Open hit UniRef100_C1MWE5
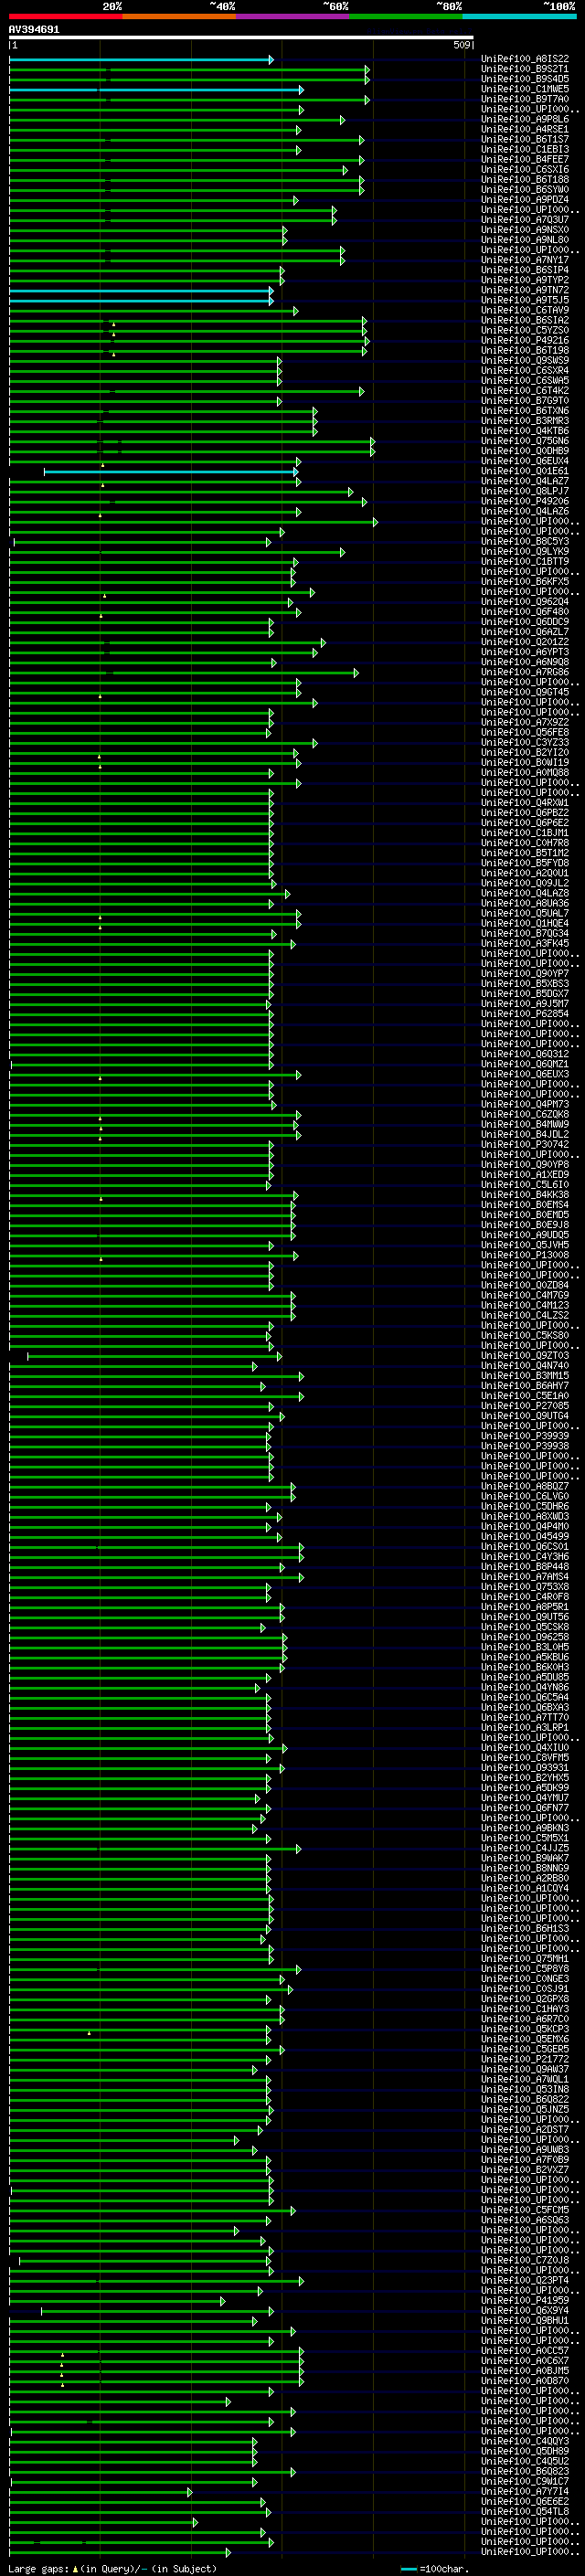This screenshot has width=585, height=2576. coord(525,89)
